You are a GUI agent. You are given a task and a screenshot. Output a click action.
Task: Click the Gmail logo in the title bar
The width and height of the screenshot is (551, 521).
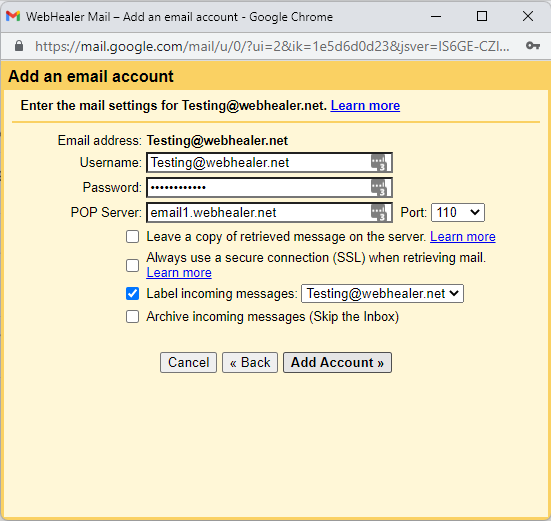pyautogui.click(x=13, y=16)
